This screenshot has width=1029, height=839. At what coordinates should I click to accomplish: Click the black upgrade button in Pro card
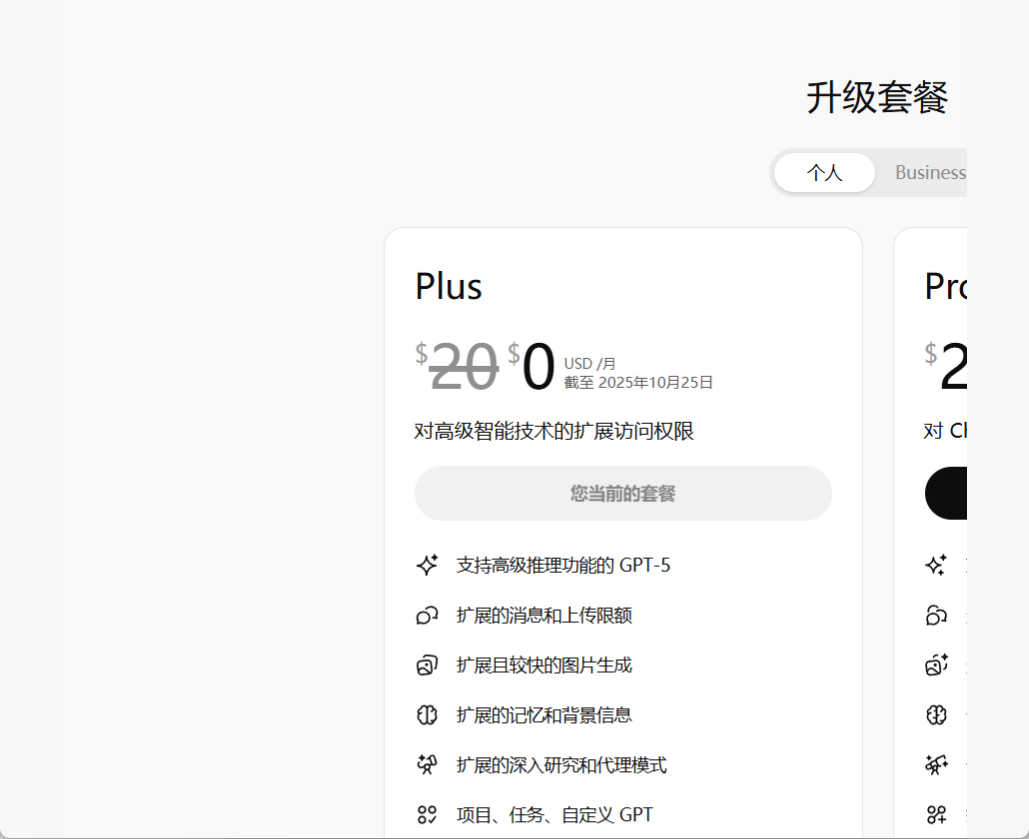pos(946,493)
